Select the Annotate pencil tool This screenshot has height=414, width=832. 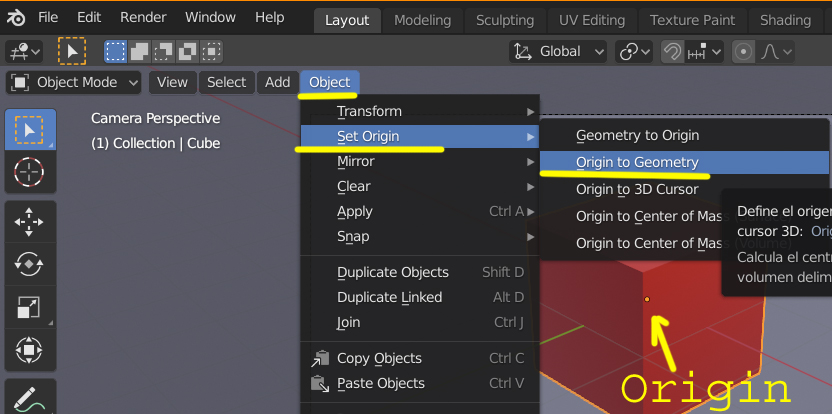[28, 396]
